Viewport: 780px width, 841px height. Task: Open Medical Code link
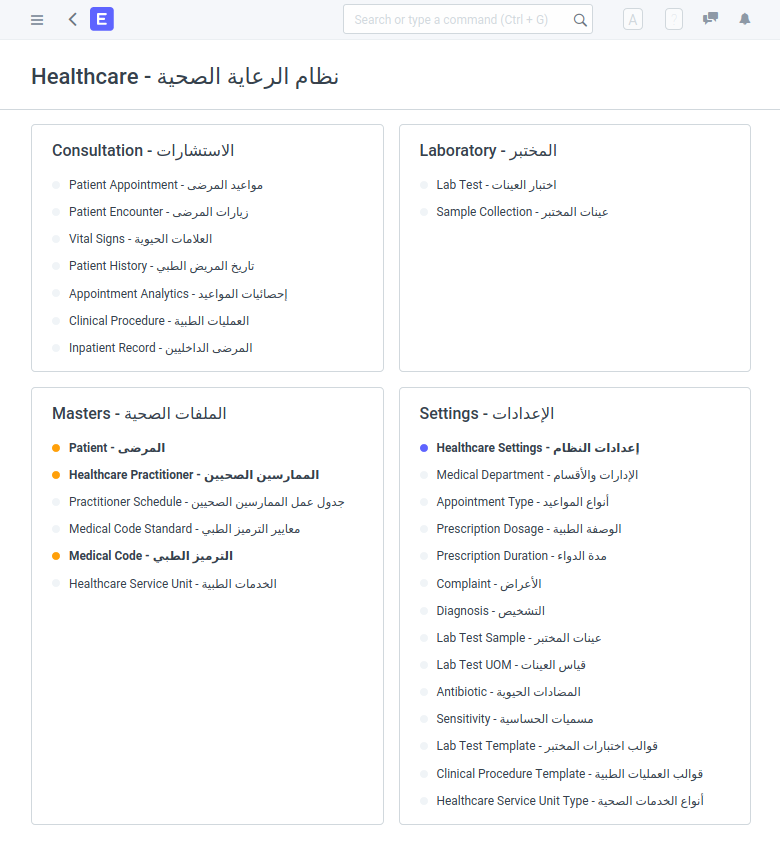[x=151, y=556]
